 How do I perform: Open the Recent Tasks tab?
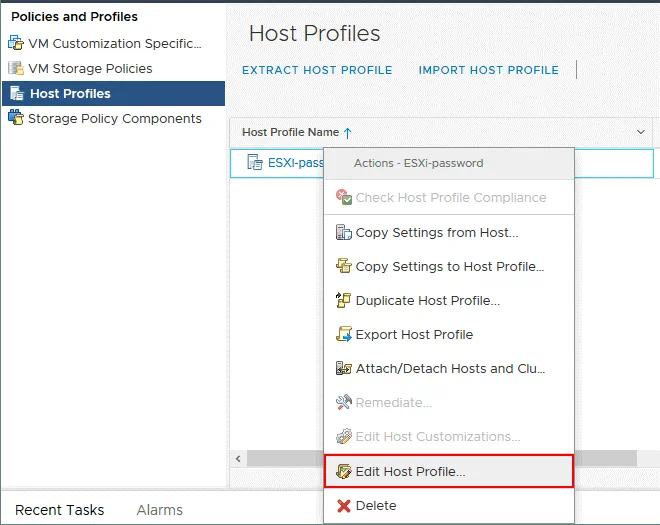pyautogui.click(x=60, y=510)
